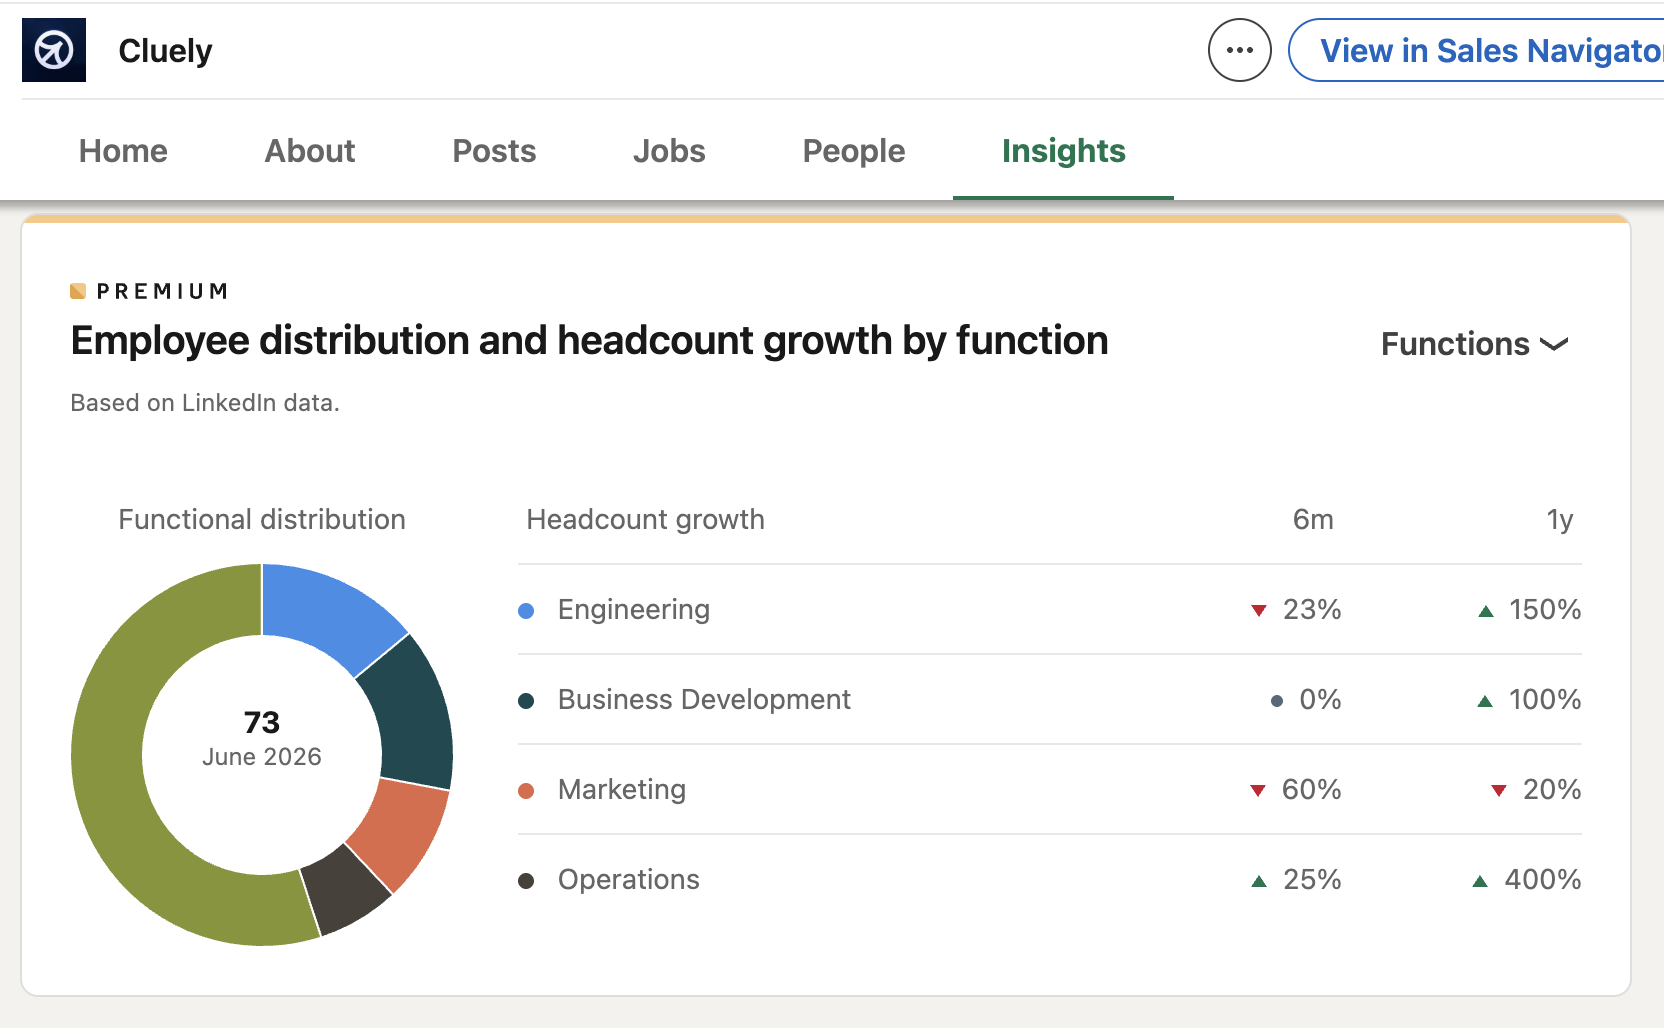Screen dimensions: 1664x1028
Task: Click the Operations 1y green up arrow
Action: tap(1481, 880)
